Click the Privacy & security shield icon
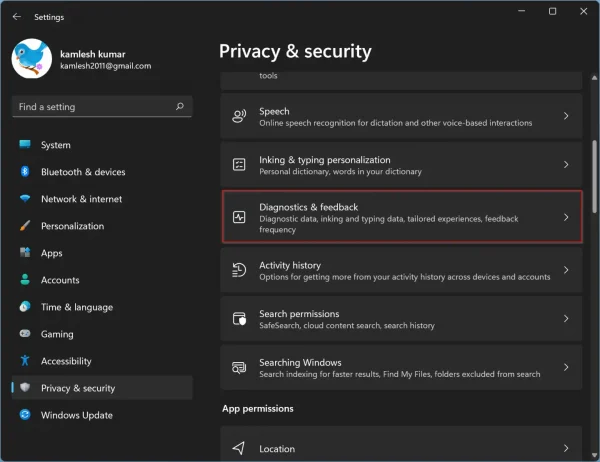This screenshot has width=600, height=462. [x=25, y=387]
